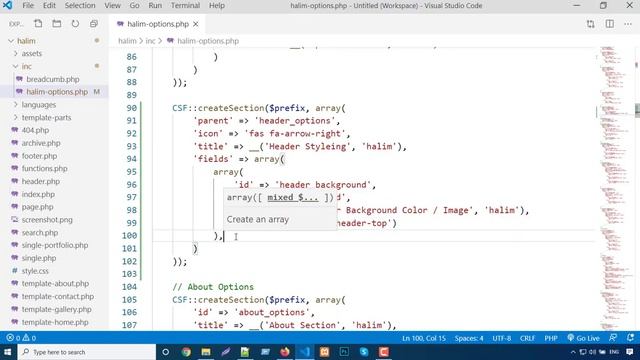Refresh the Explorer file tree
Viewport: 640px width, 360px height.
tap(75, 24)
